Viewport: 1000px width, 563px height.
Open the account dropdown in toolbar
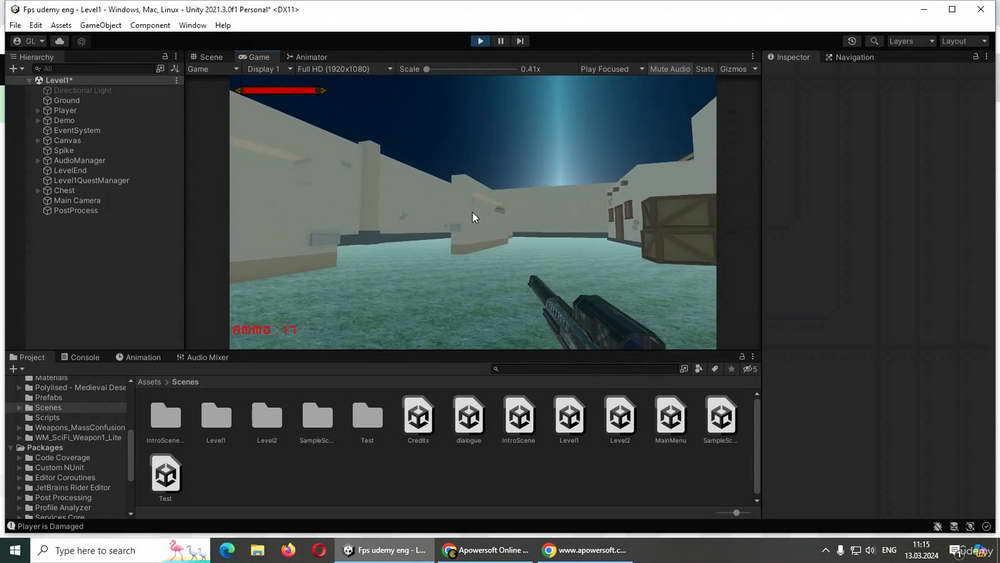point(29,41)
